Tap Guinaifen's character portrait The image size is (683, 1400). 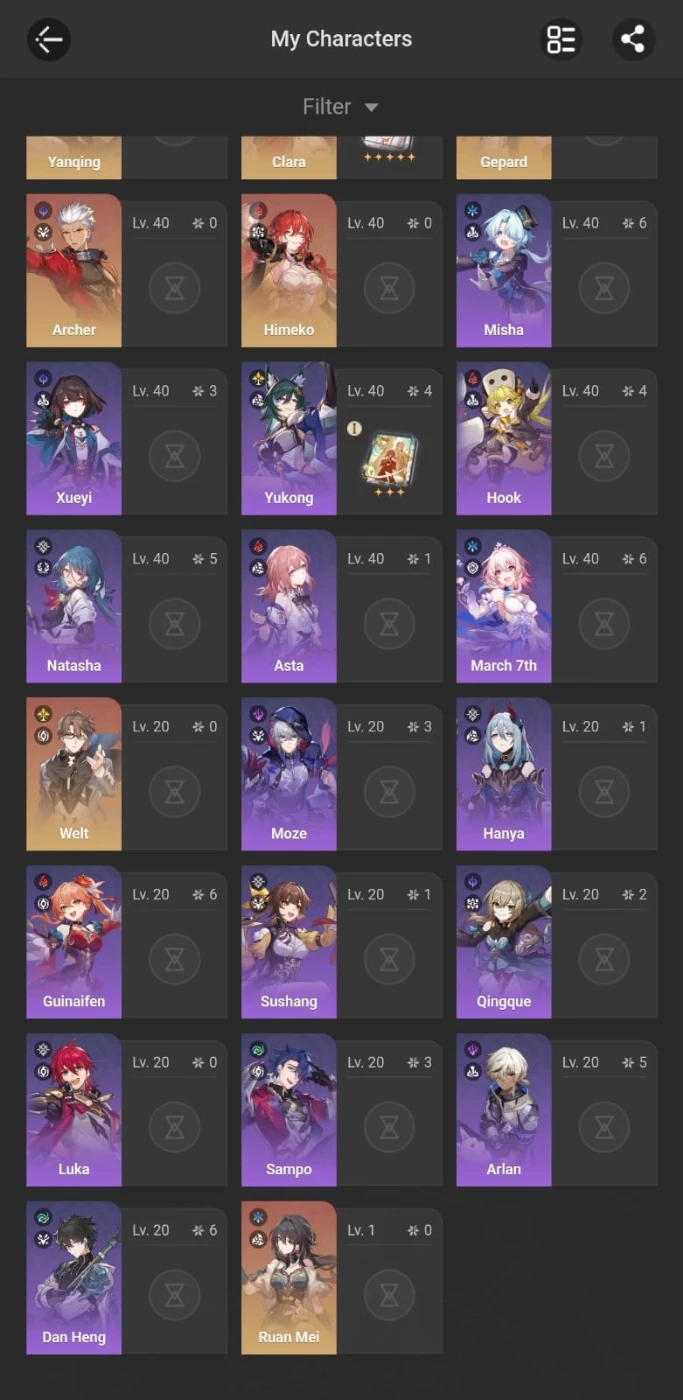pos(74,942)
